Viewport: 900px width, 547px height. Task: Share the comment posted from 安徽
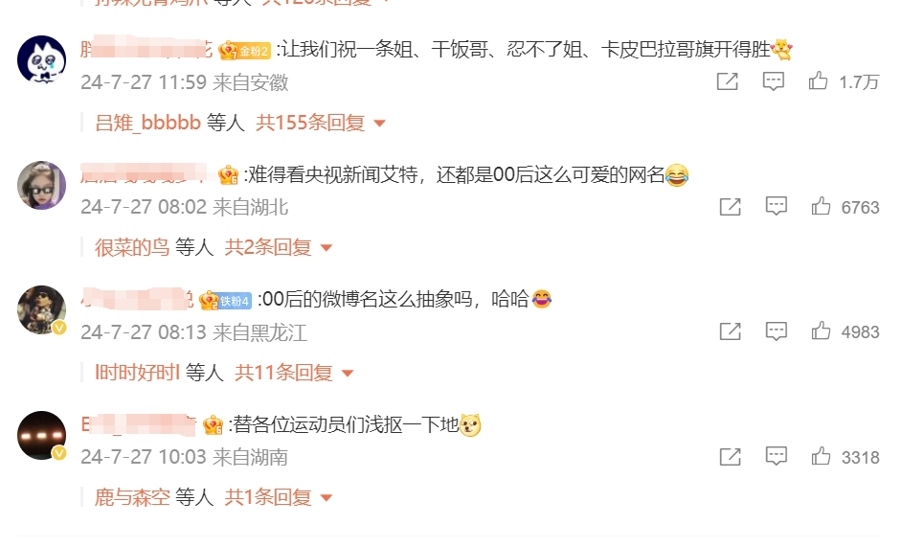[x=727, y=82]
